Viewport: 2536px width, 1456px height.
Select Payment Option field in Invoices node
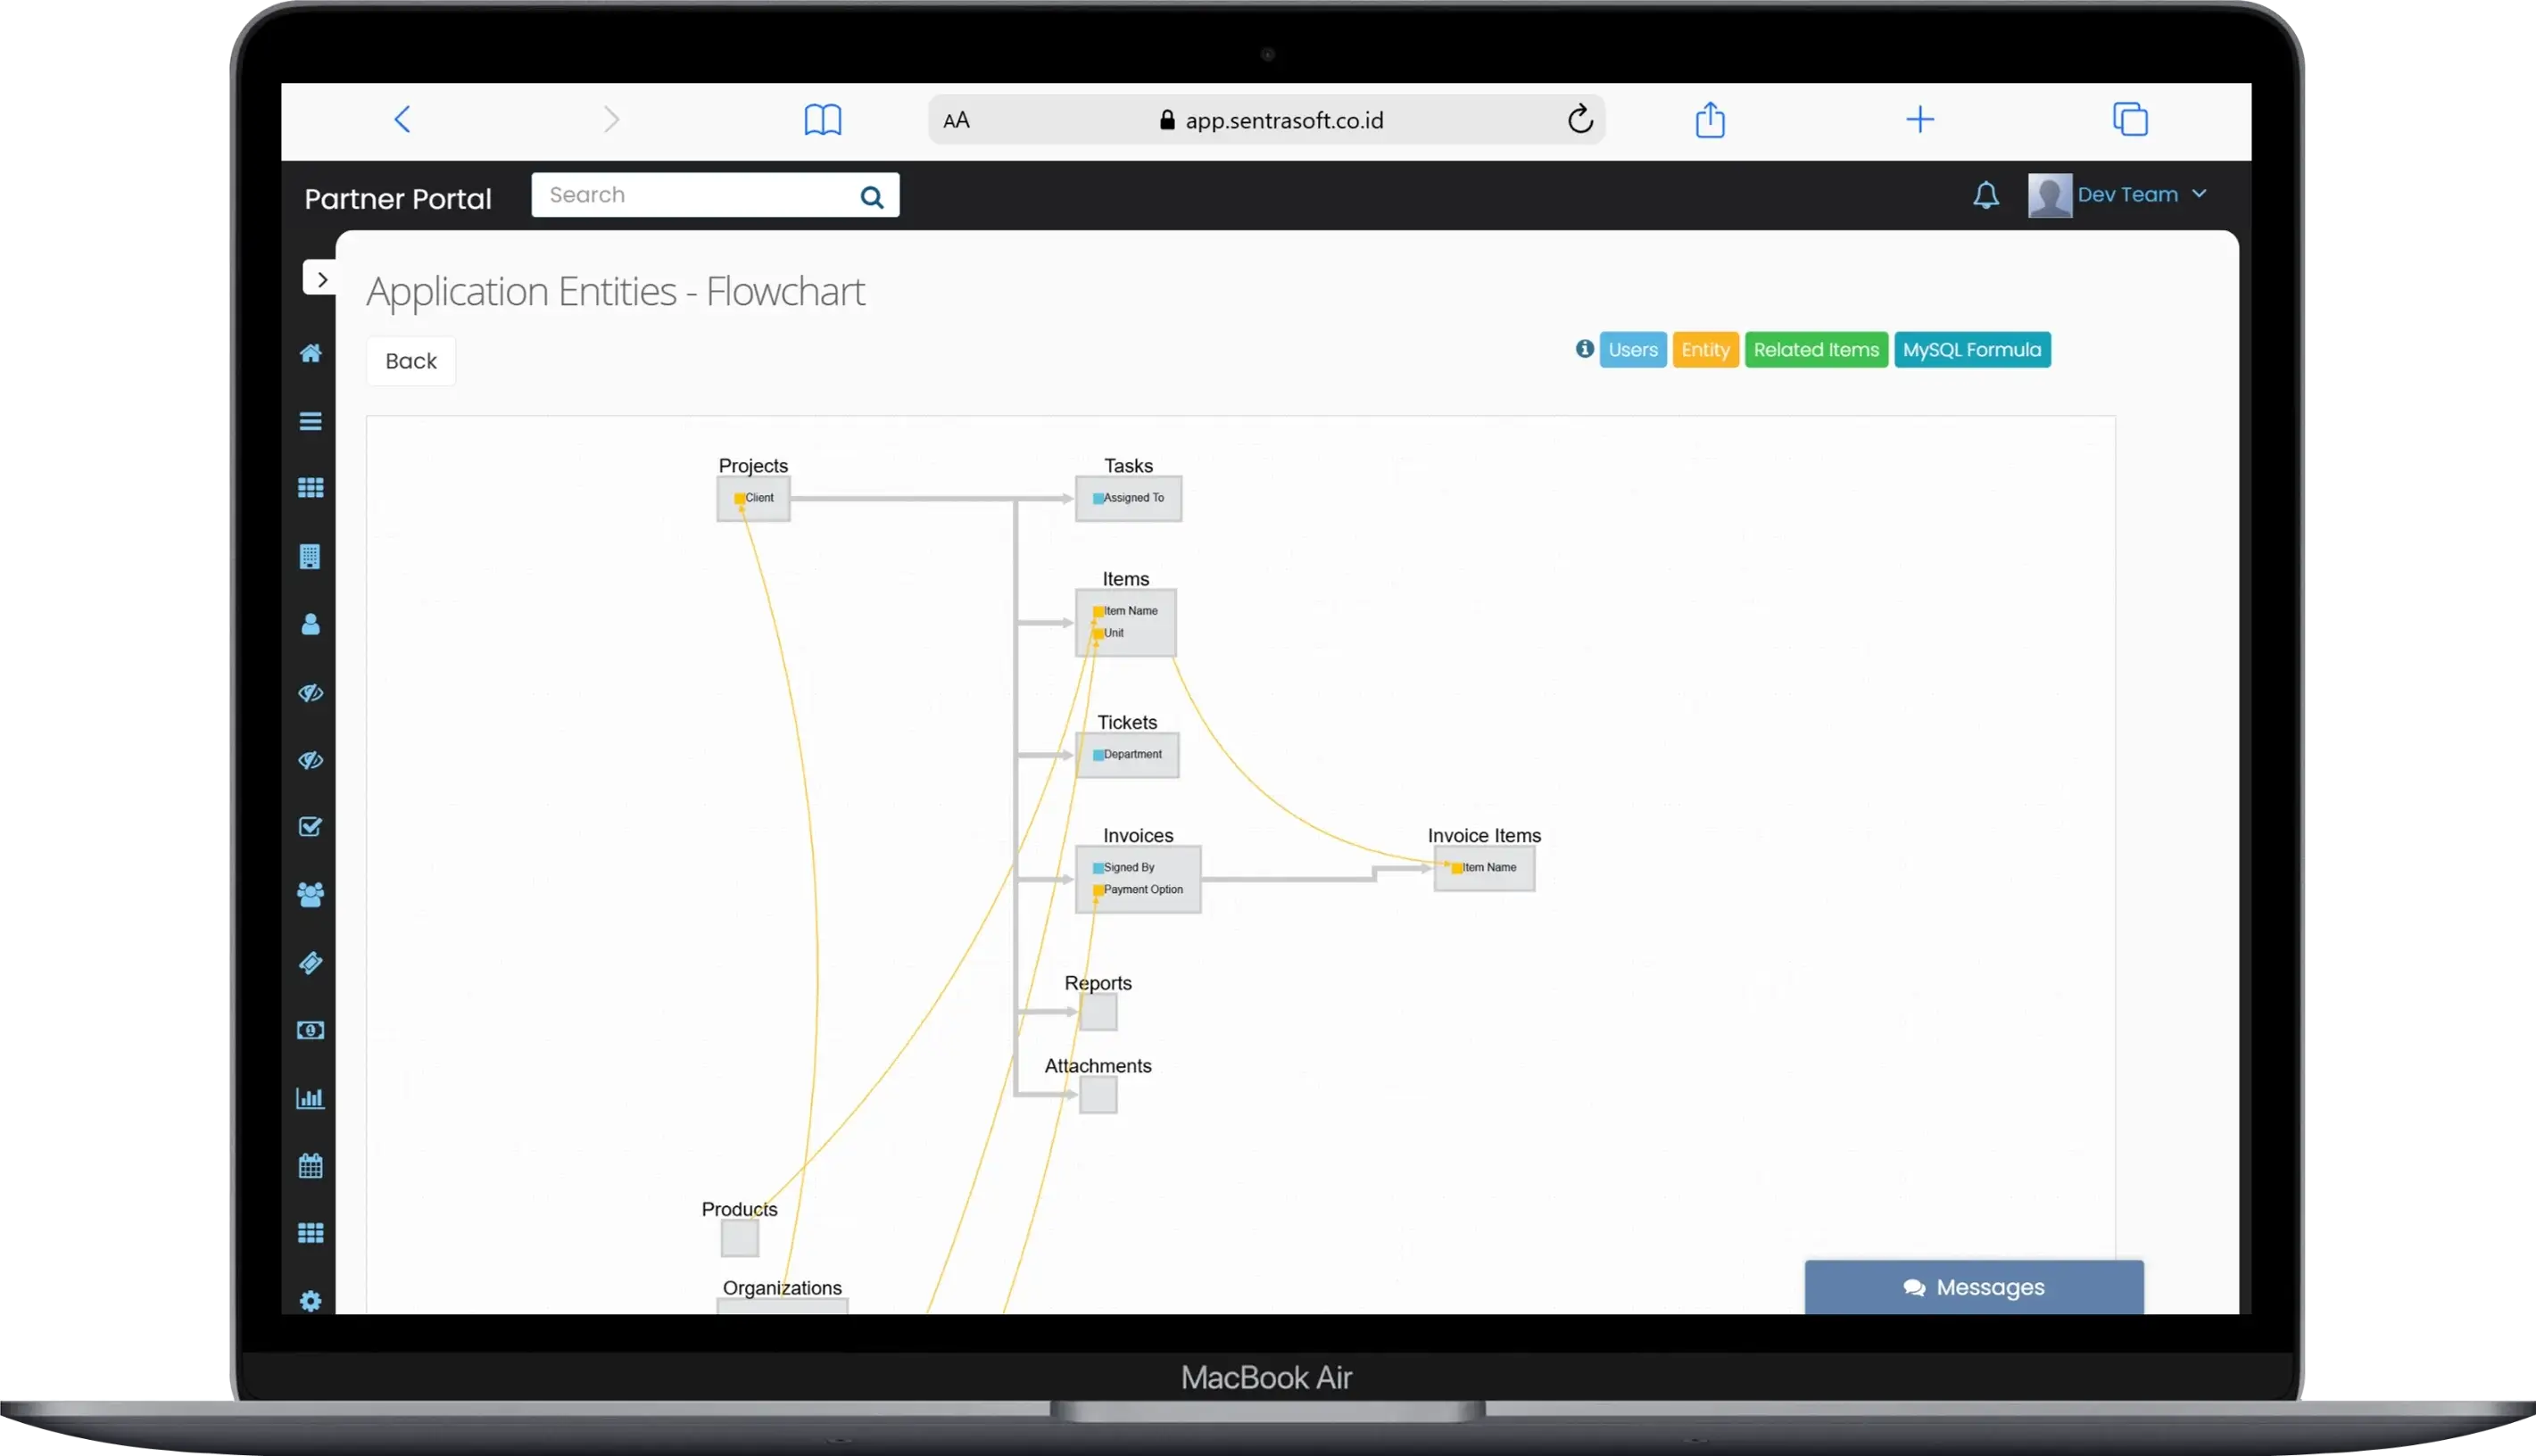[1138, 890]
